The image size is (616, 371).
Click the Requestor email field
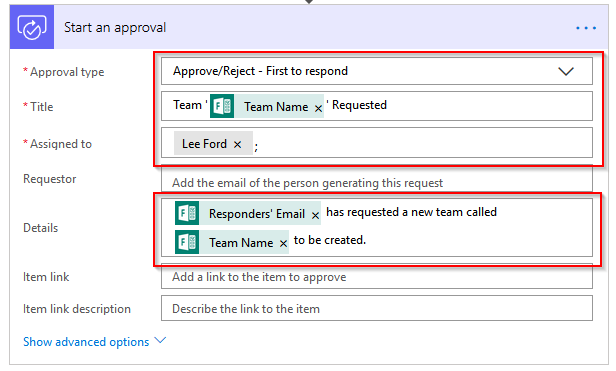point(377,180)
